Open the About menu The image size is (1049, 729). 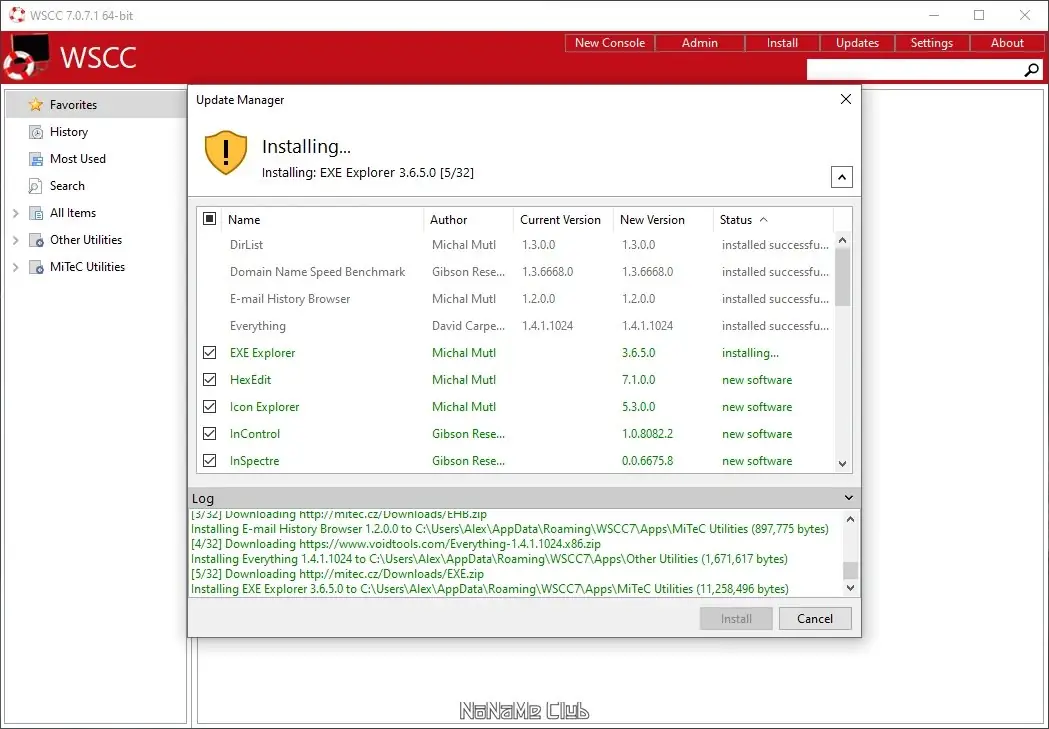[1007, 43]
